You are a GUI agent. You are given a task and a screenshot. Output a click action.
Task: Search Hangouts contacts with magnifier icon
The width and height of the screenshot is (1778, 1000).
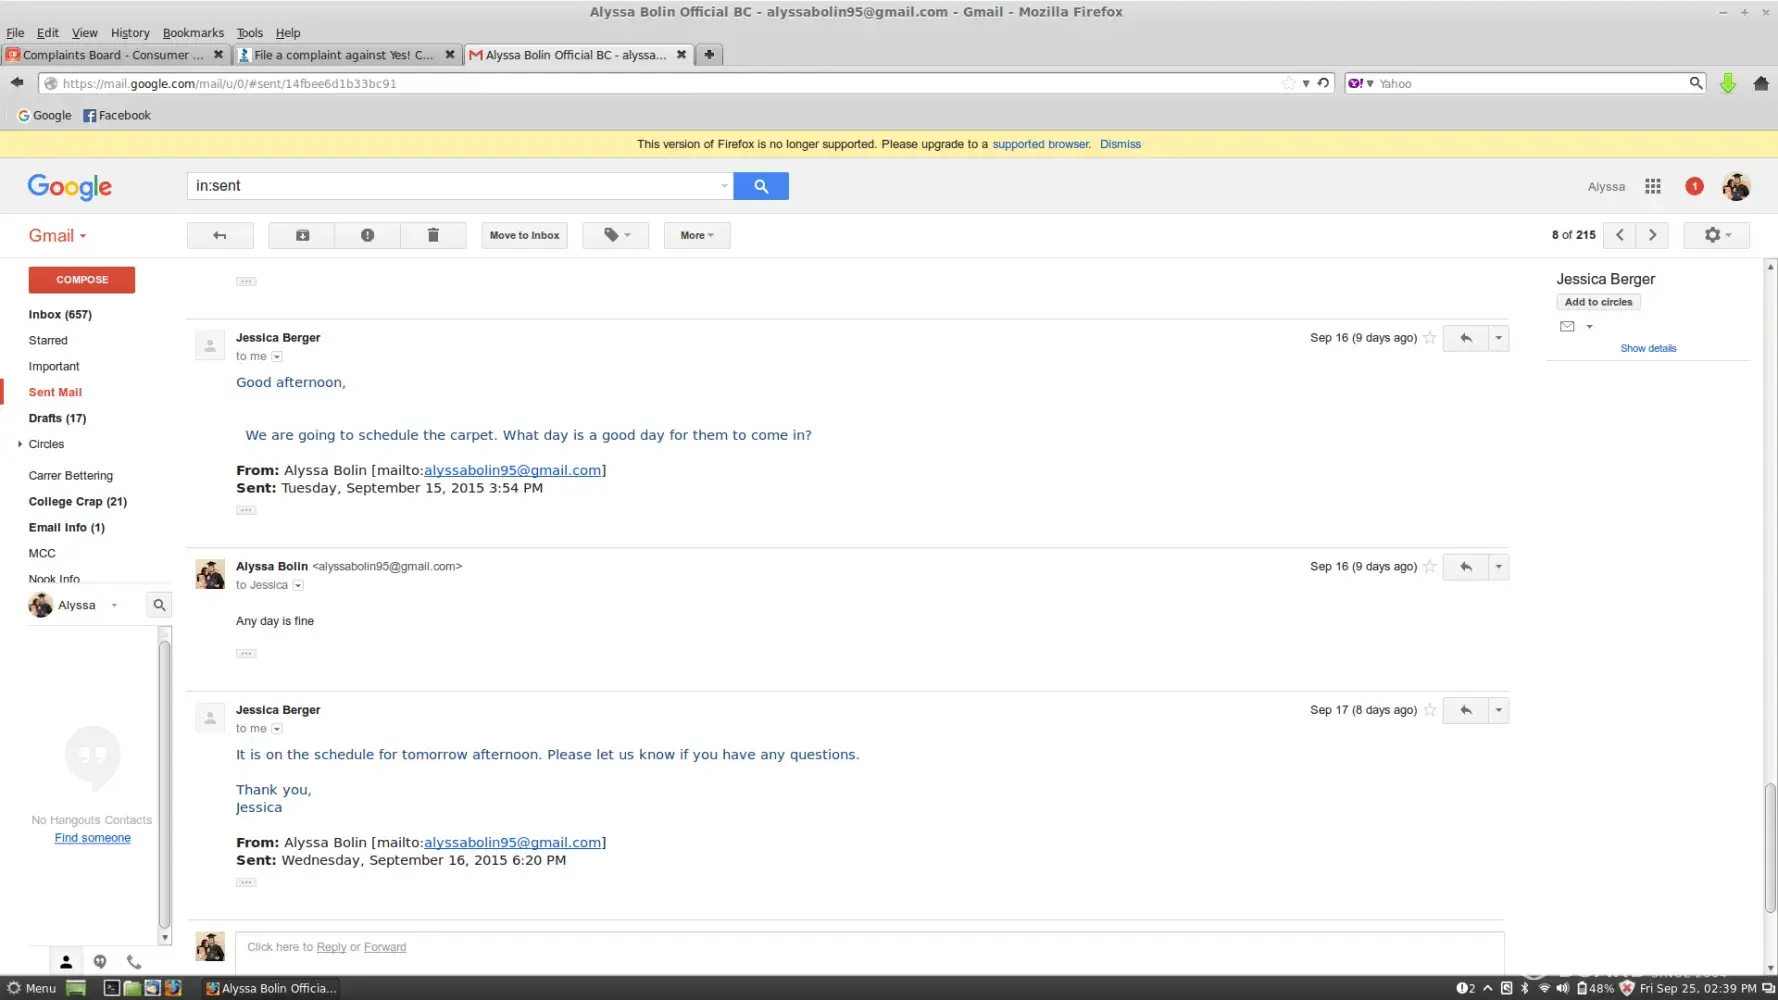click(x=159, y=605)
